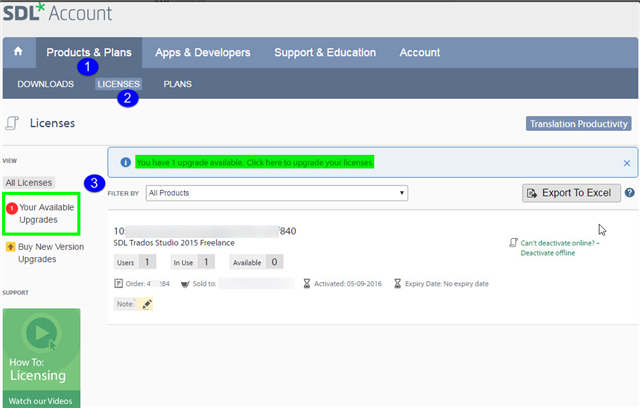Open the All Products filter dropdown

point(277,193)
